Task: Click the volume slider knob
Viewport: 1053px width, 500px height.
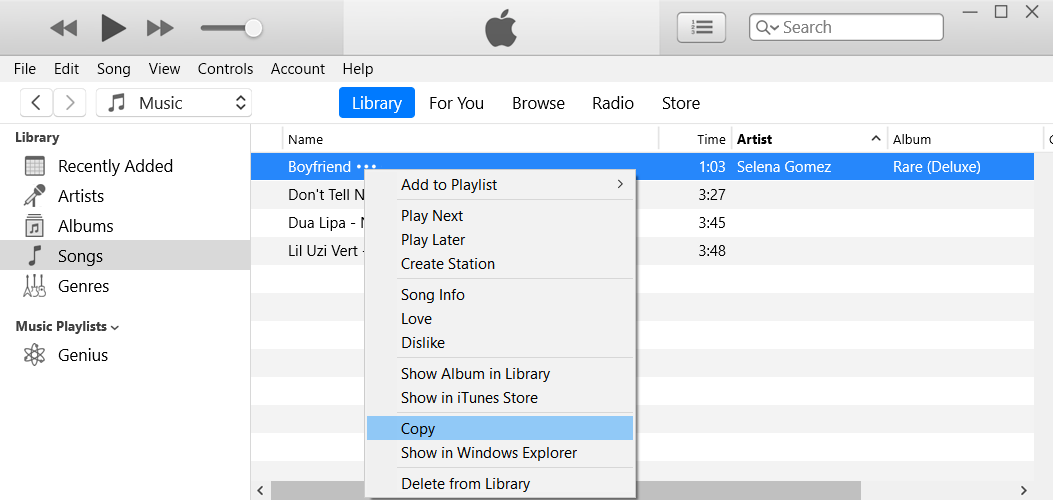Action: pyautogui.click(x=253, y=28)
